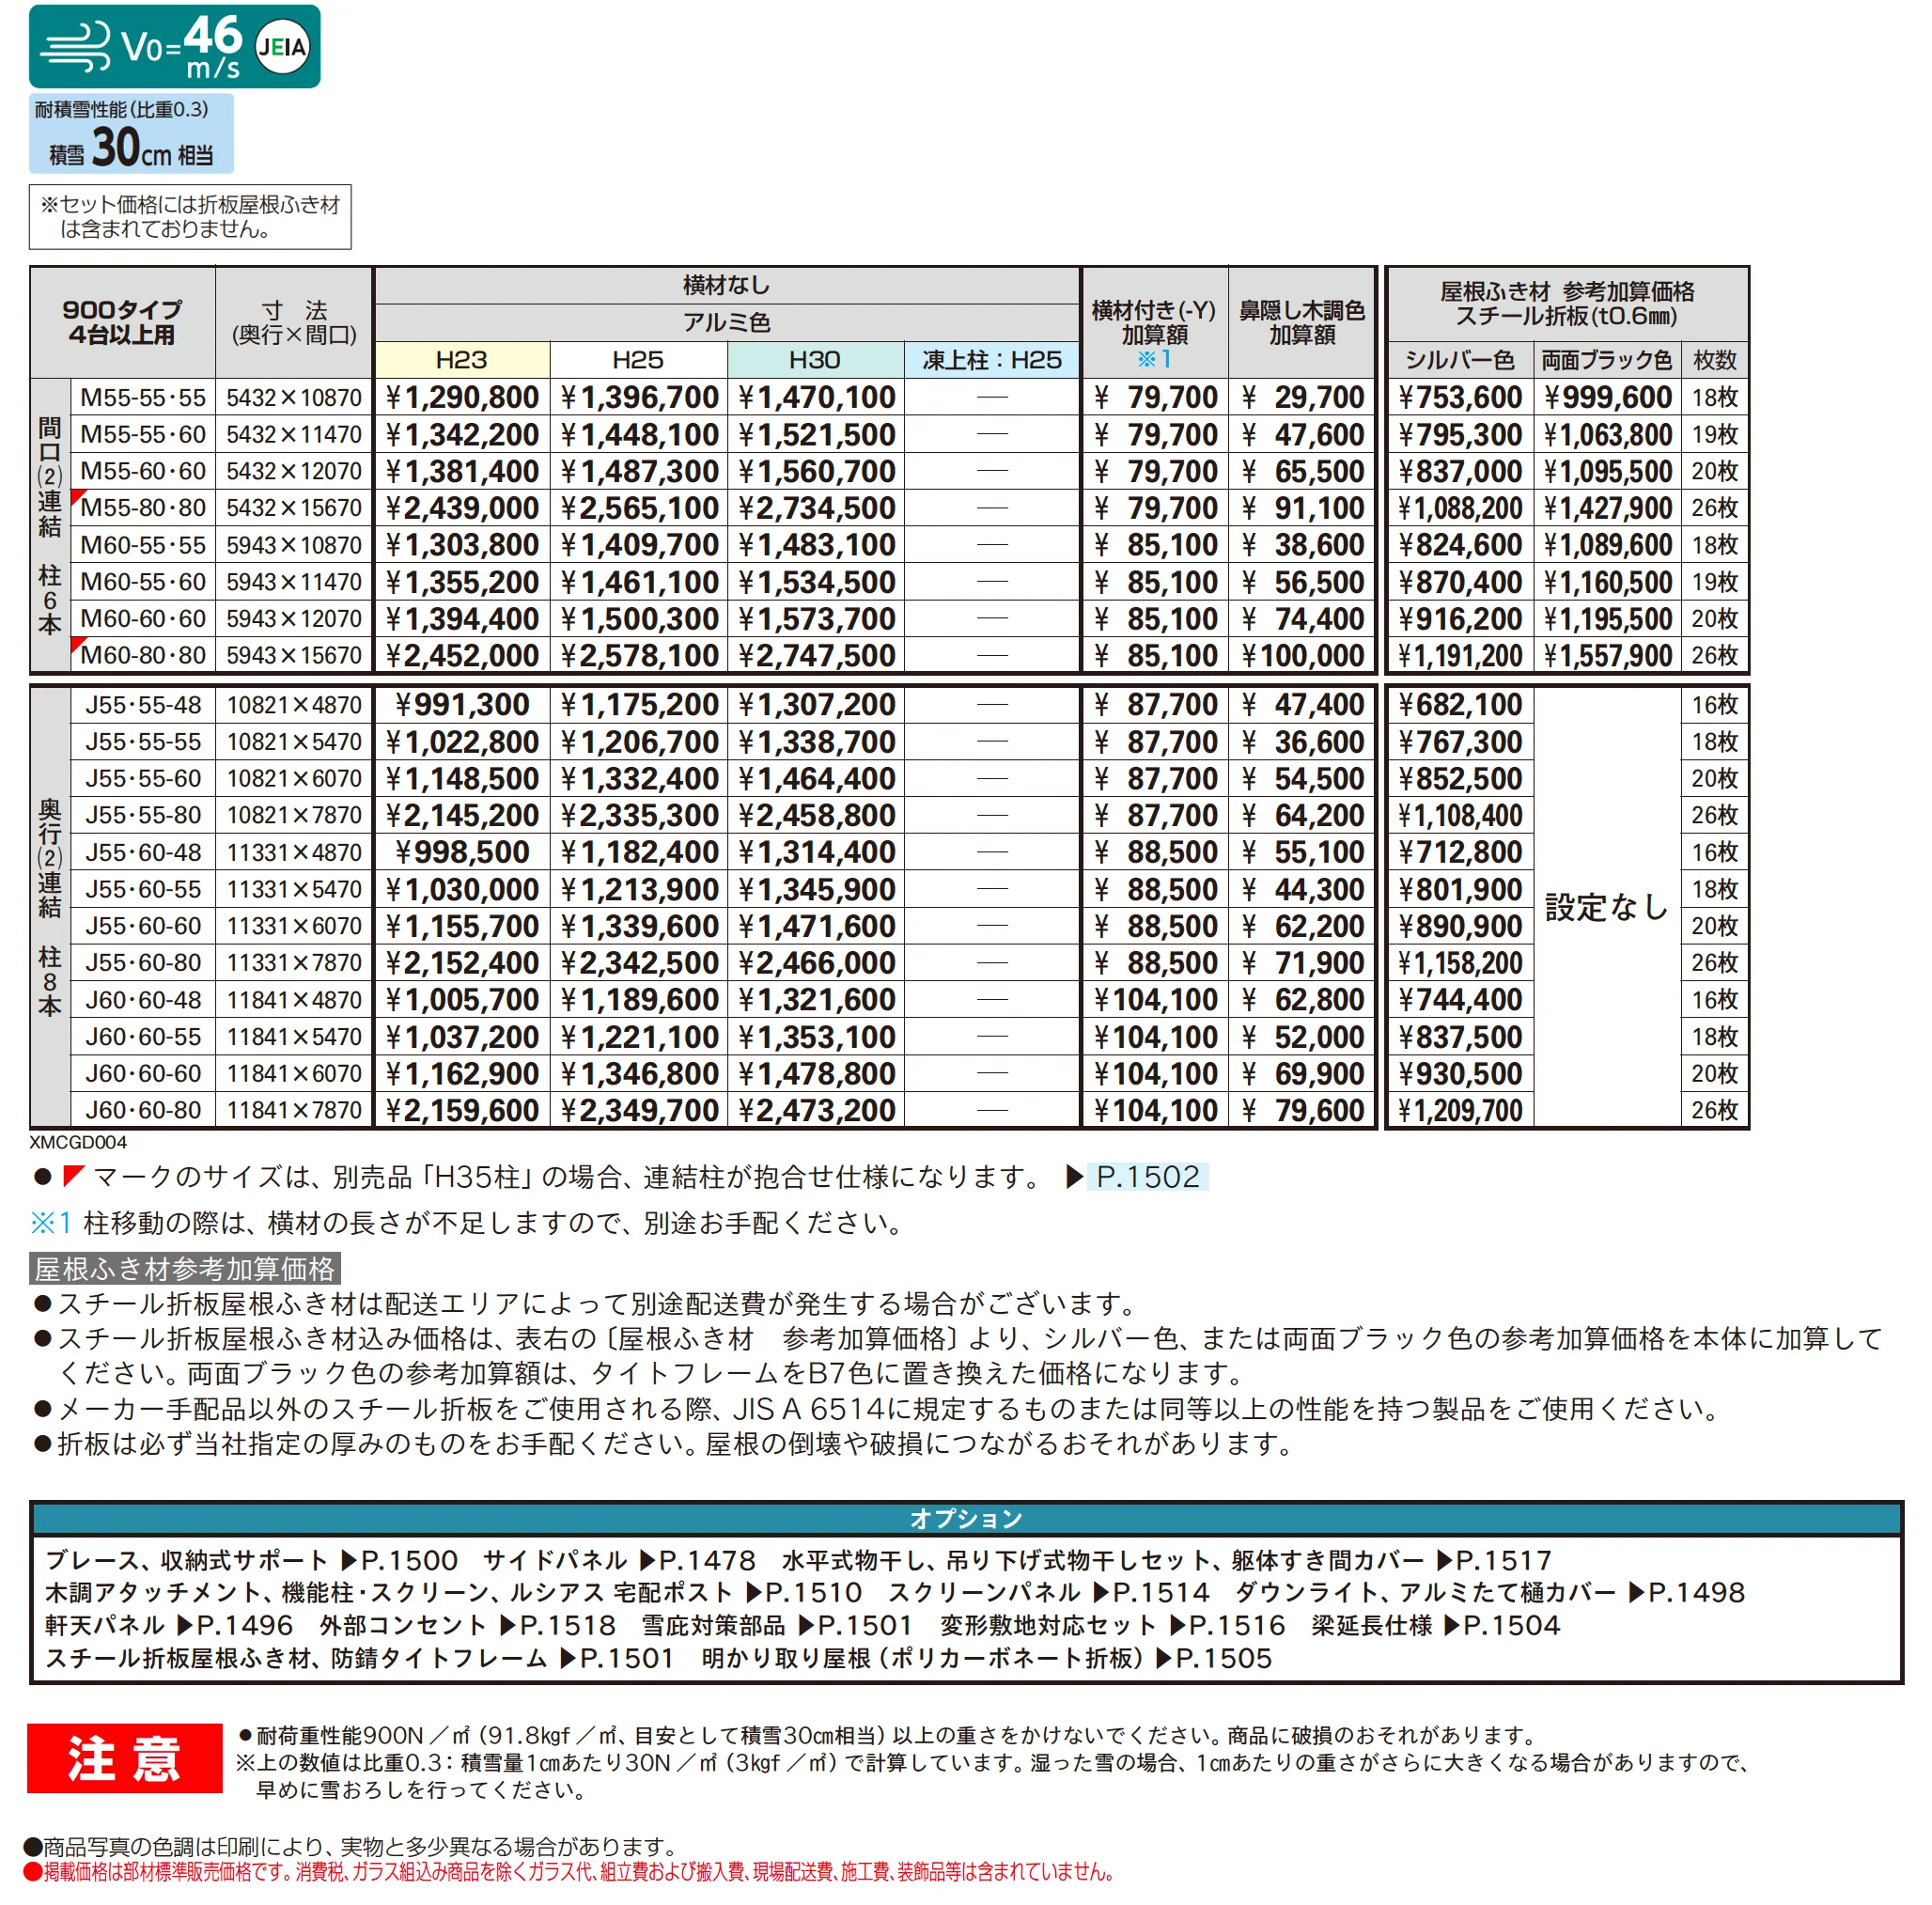The width and height of the screenshot is (1932, 1905).
Task: Click the ※セット価格 note box
Action: [190, 217]
